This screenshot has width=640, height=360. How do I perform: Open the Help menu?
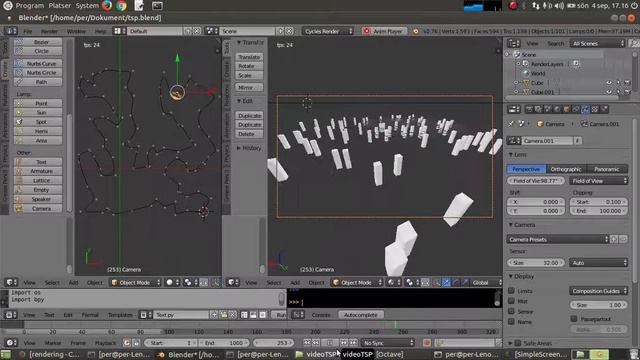pyautogui.click(x=100, y=31)
